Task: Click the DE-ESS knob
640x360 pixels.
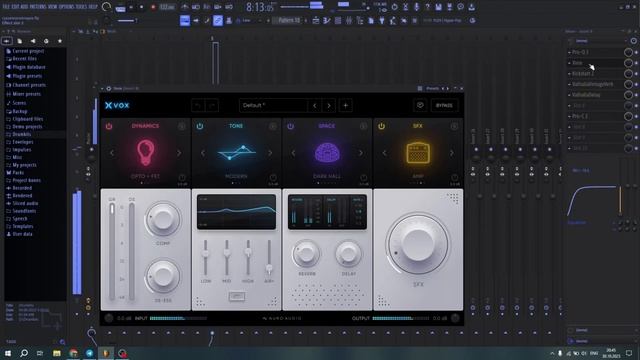Action: click(162, 276)
